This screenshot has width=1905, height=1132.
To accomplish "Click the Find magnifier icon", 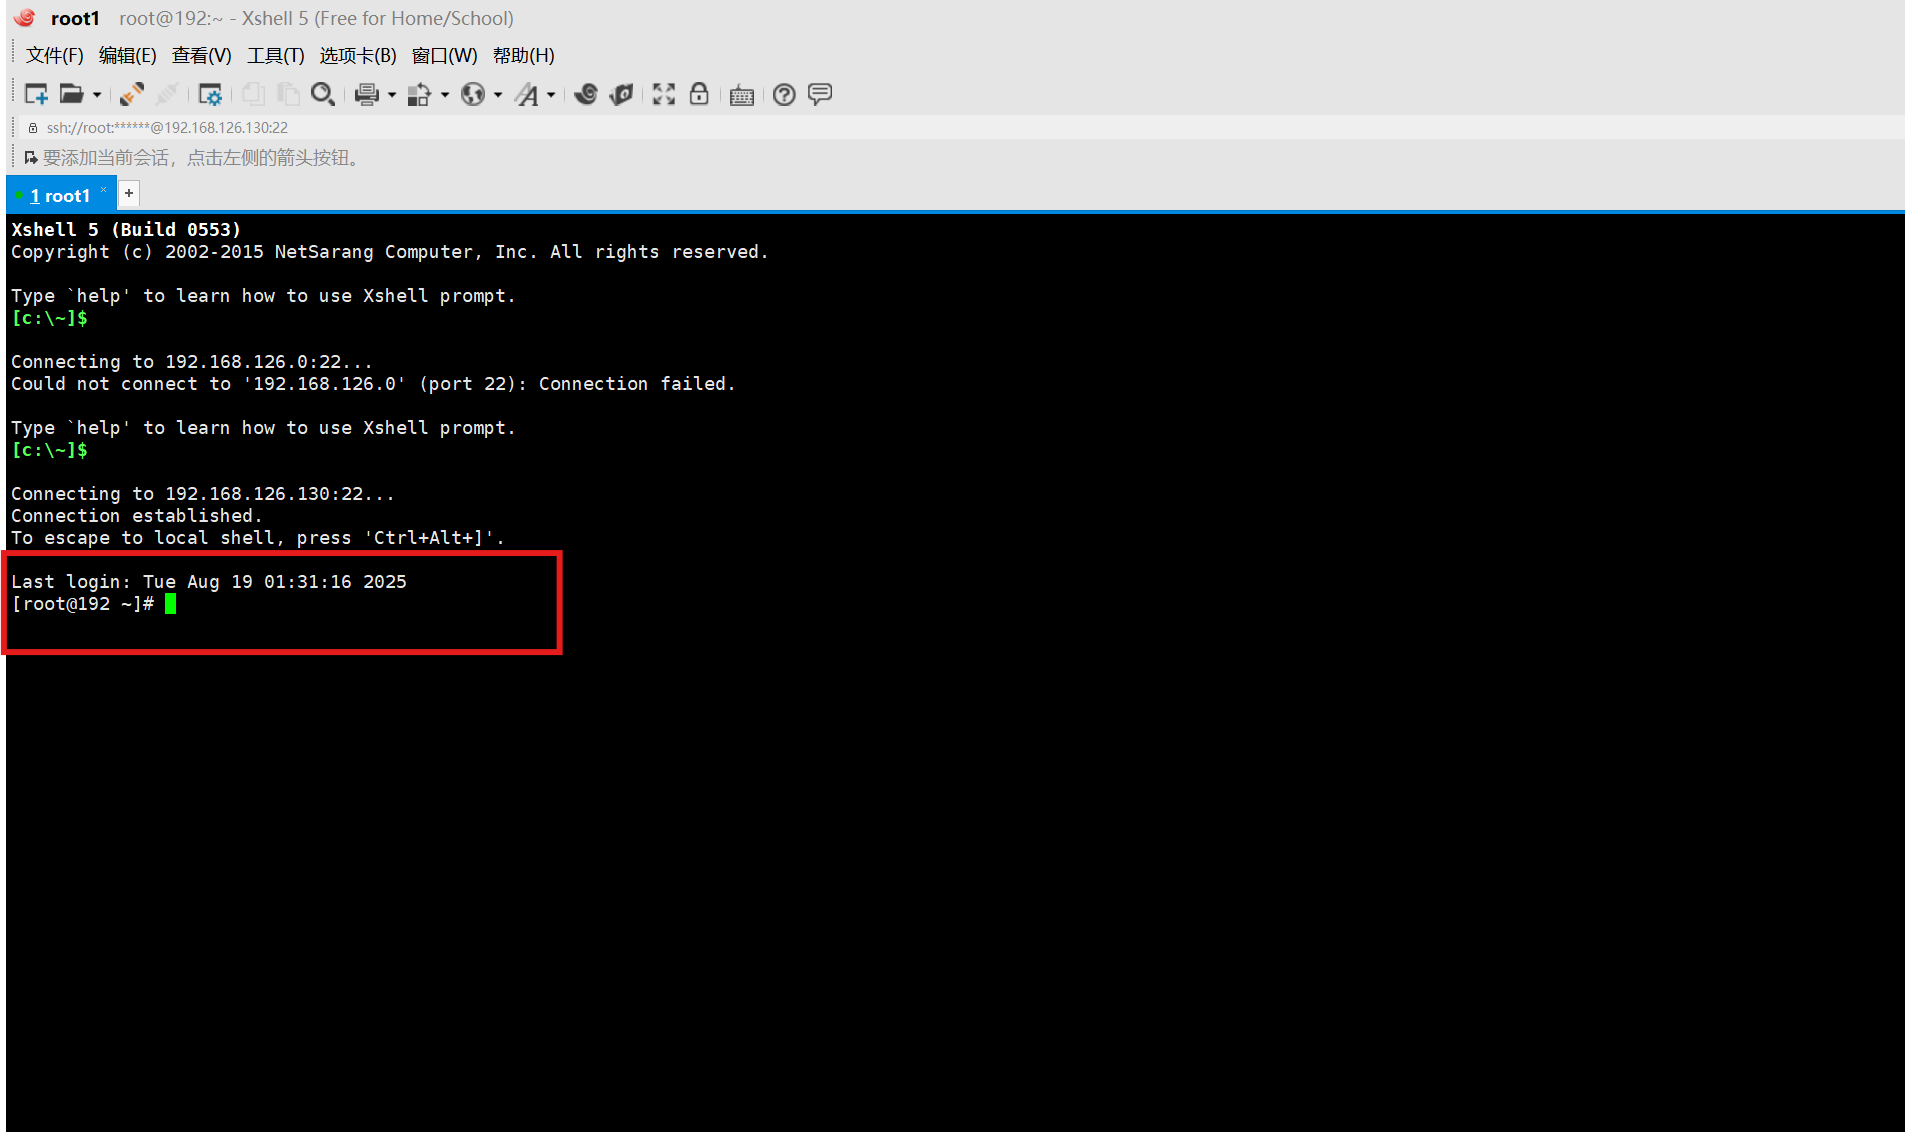I will pos(322,94).
